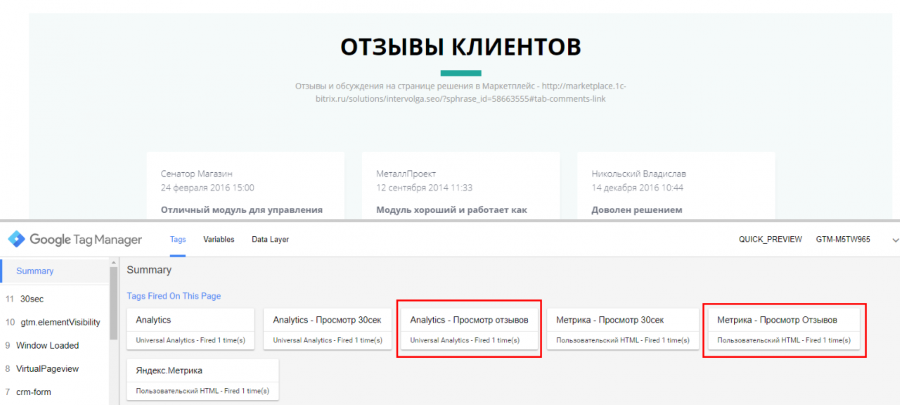Click the event list scrollbar
The image size is (900, 405).
coord(114,304)
